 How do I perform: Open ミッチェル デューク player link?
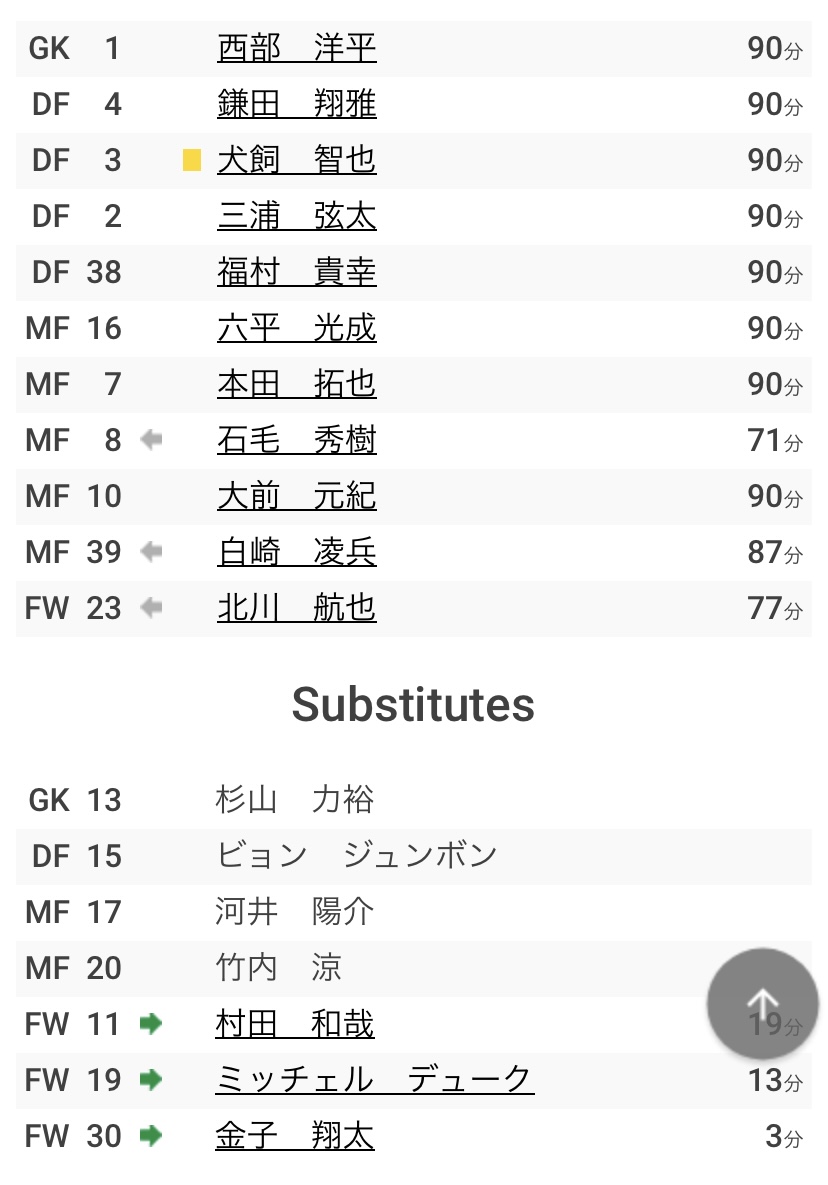tap(375, 1080)
